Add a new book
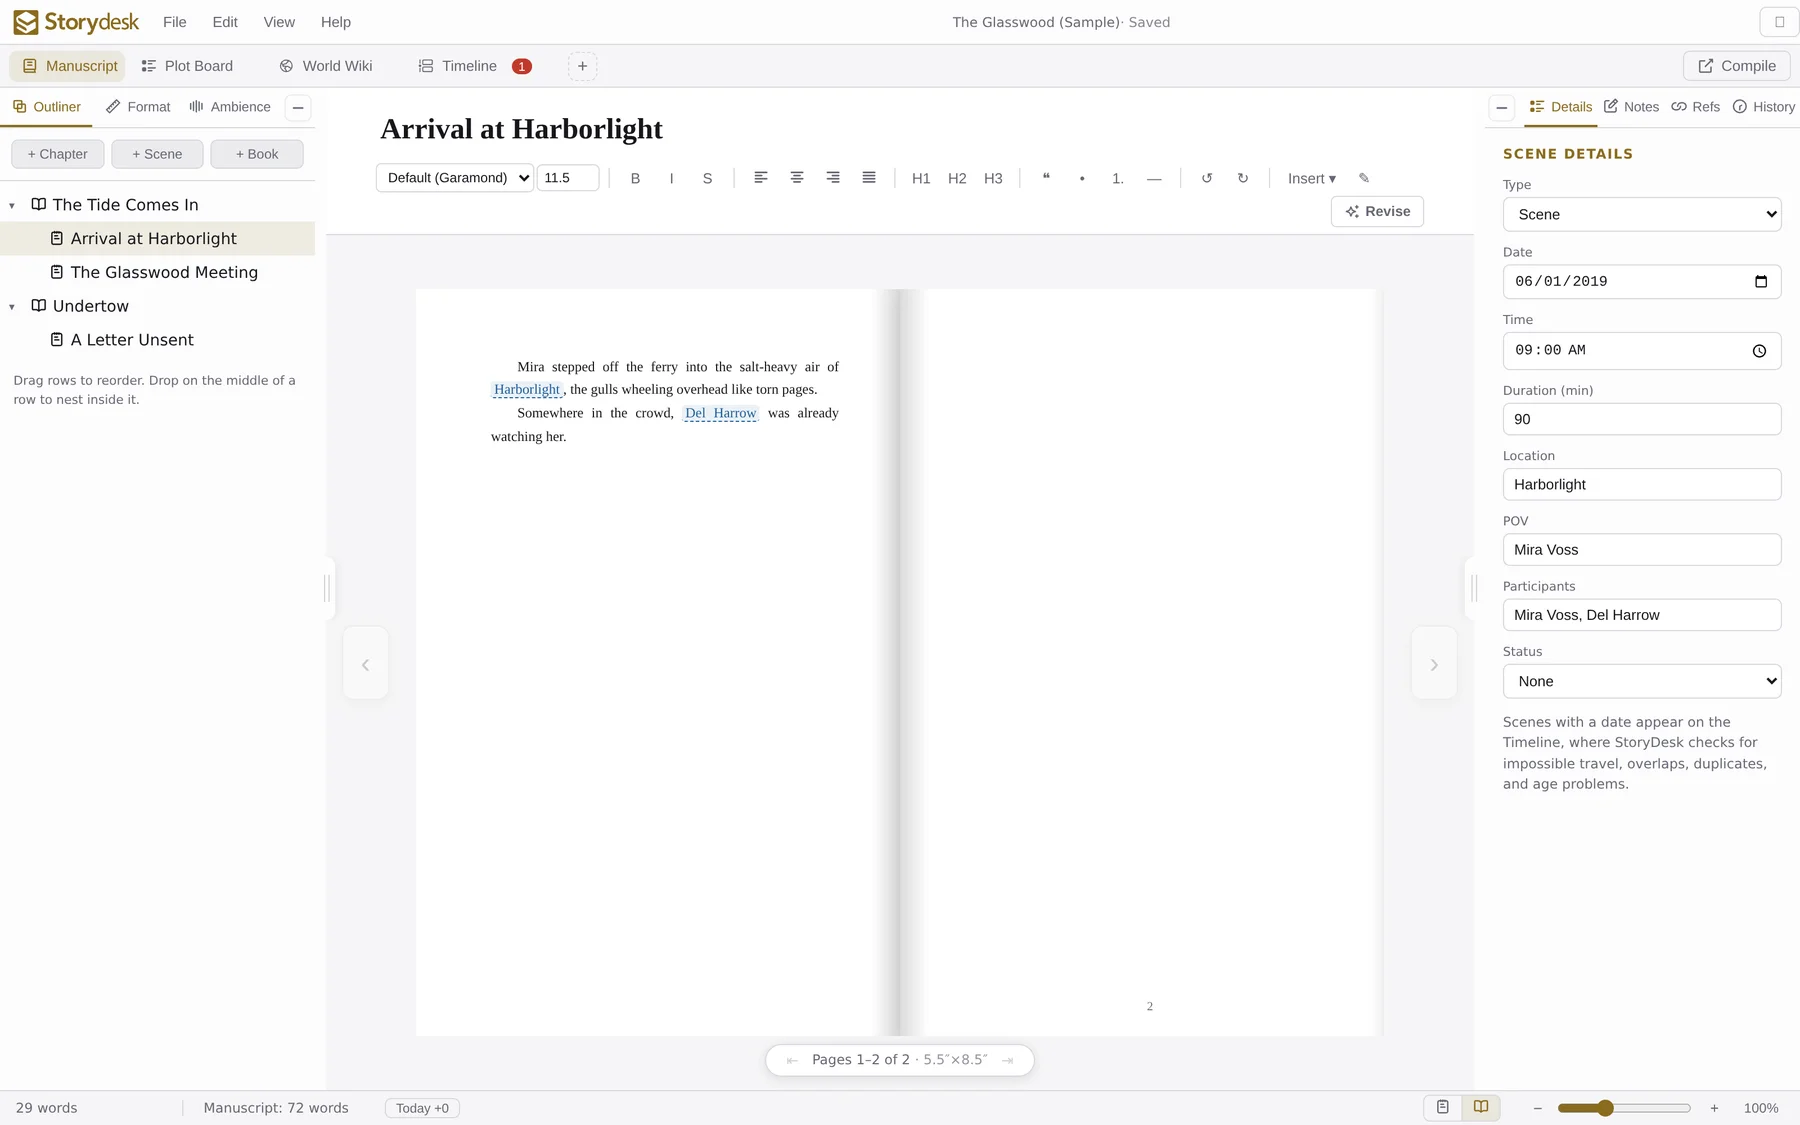Viewport: 1800px width, 1125px height. 257,154
